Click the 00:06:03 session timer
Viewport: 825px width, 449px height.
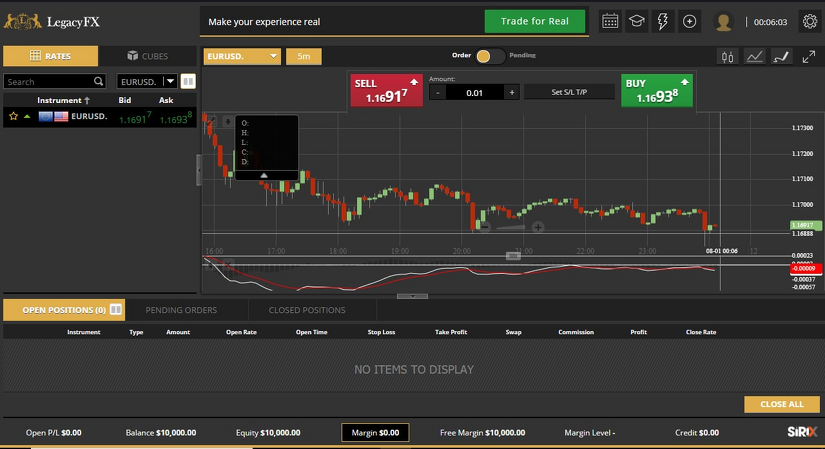(770, 22)
